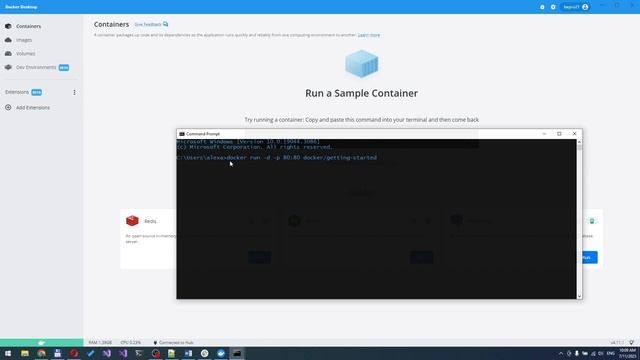This screenshot has height=360, width=640.
Task: Open second purple Visual Studio taskbar icon
Action: (123, 353)
